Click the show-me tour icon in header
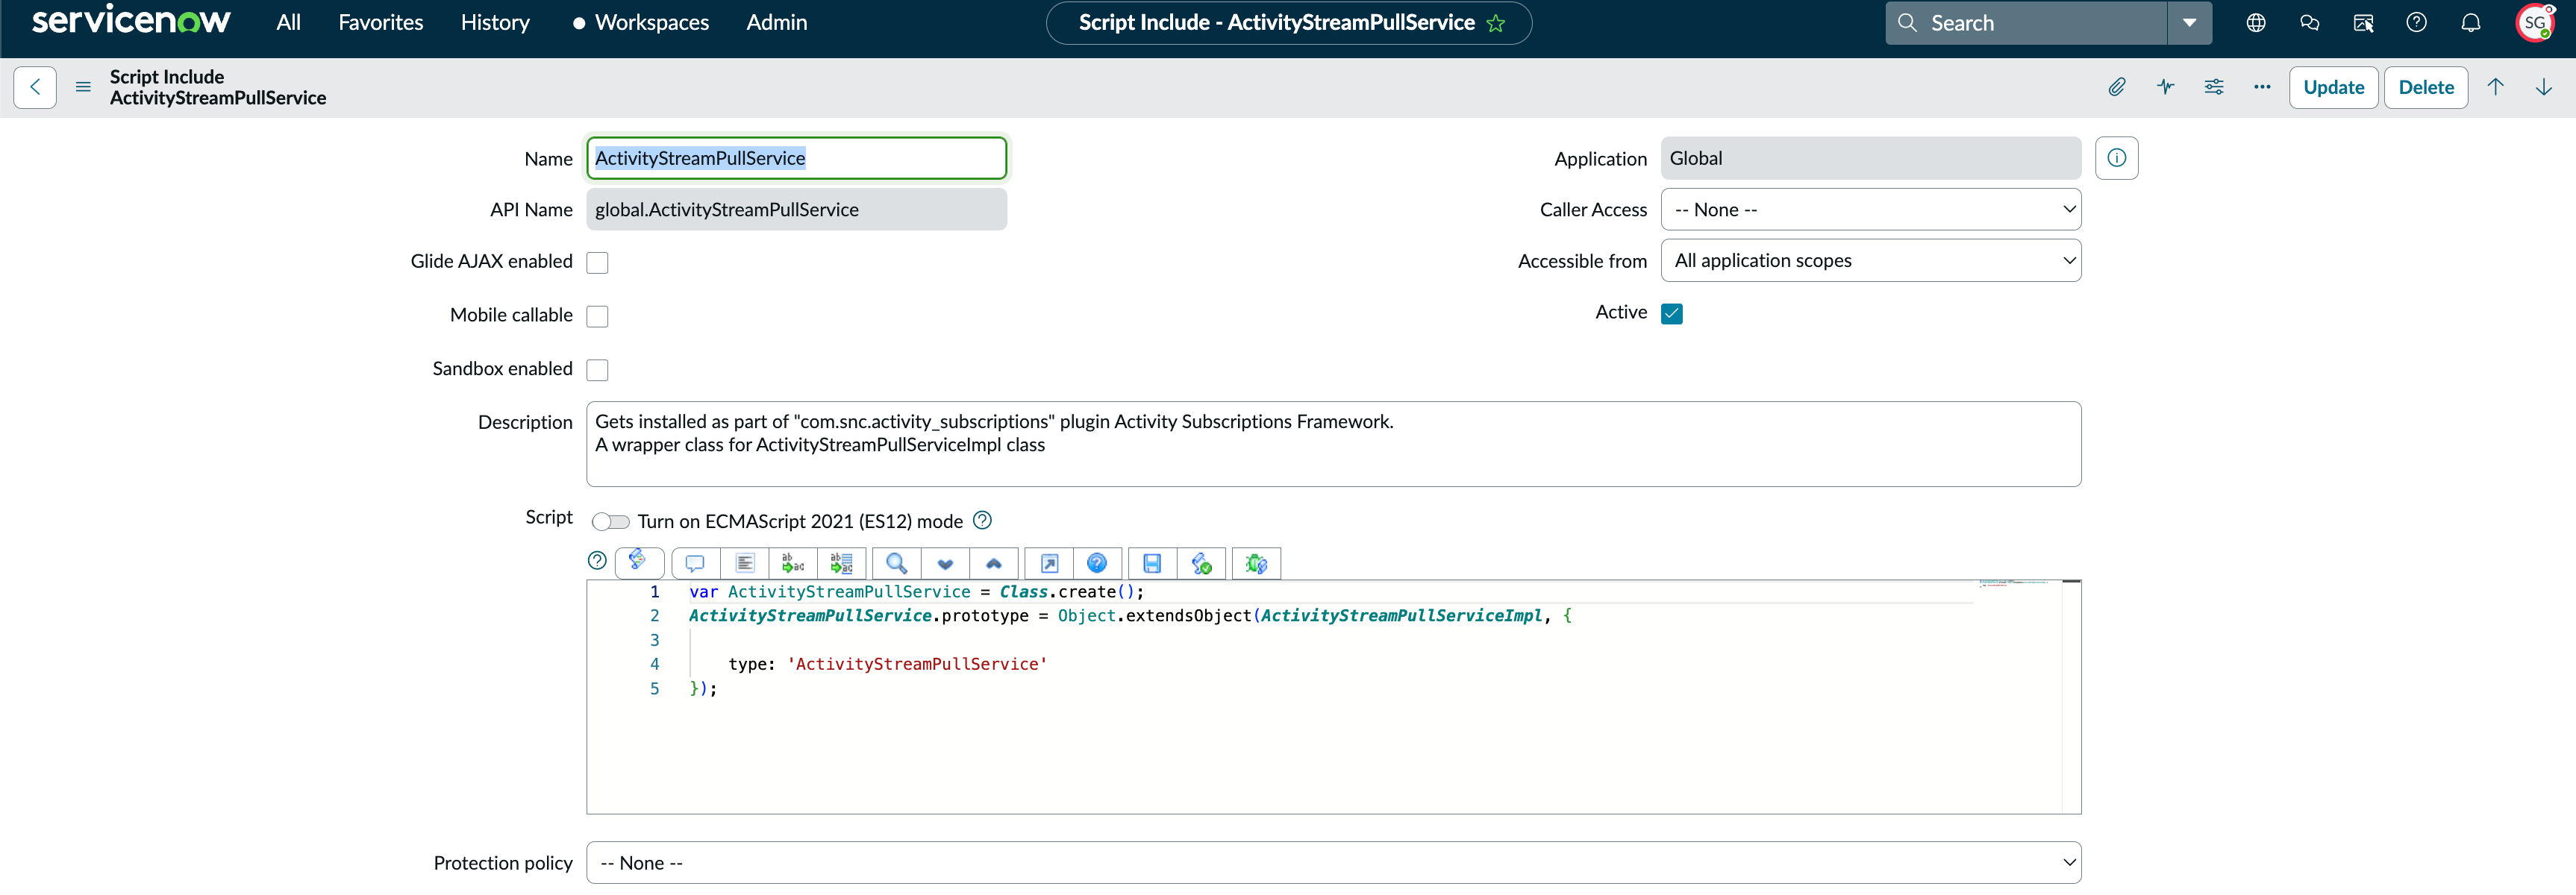Viewport: 2576px width, 895px height. 2363,23
